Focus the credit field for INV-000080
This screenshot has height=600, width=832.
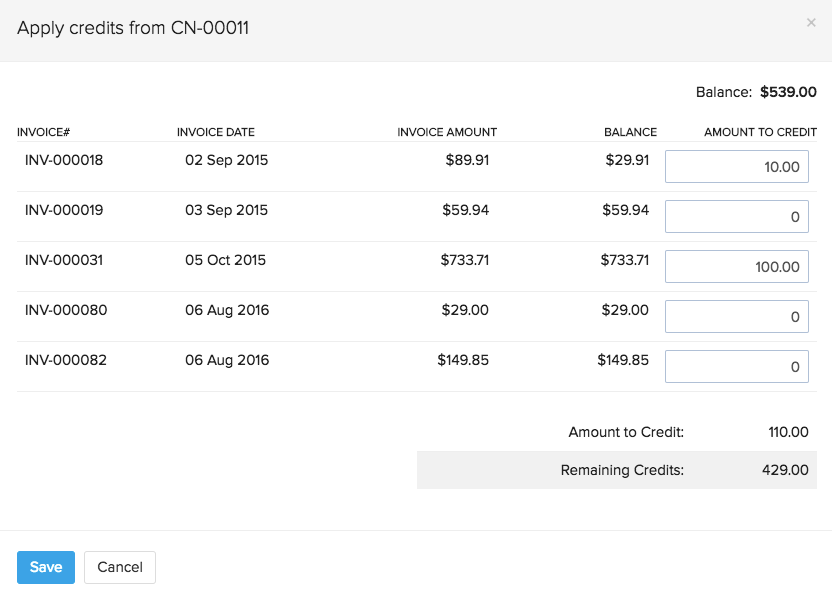(736, 316)
